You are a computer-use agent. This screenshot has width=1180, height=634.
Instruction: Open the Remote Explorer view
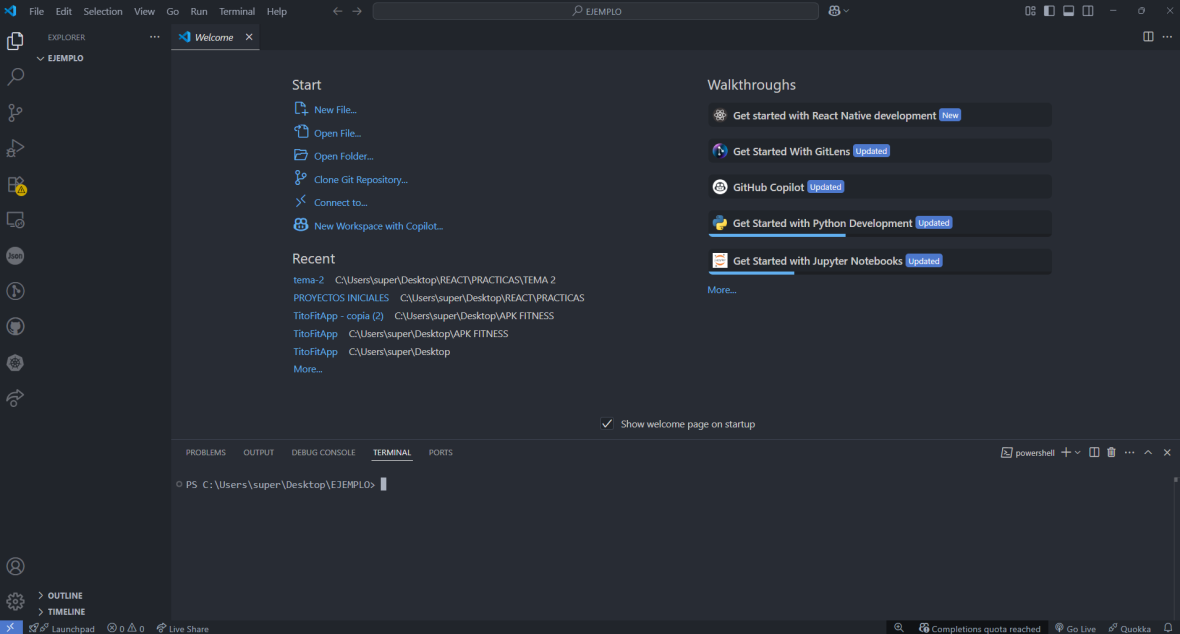tap(15, 220)
